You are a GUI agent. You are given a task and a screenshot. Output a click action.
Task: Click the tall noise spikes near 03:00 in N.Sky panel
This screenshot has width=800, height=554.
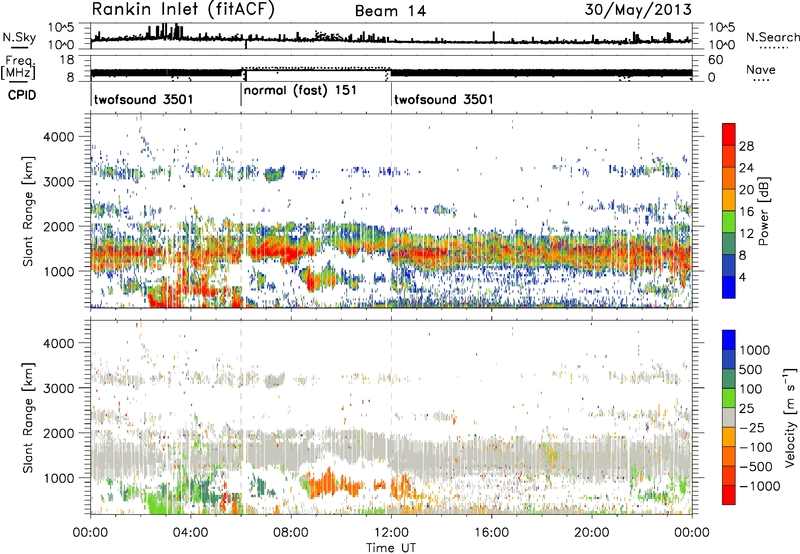pyautogui.click(x=164, y=32)
